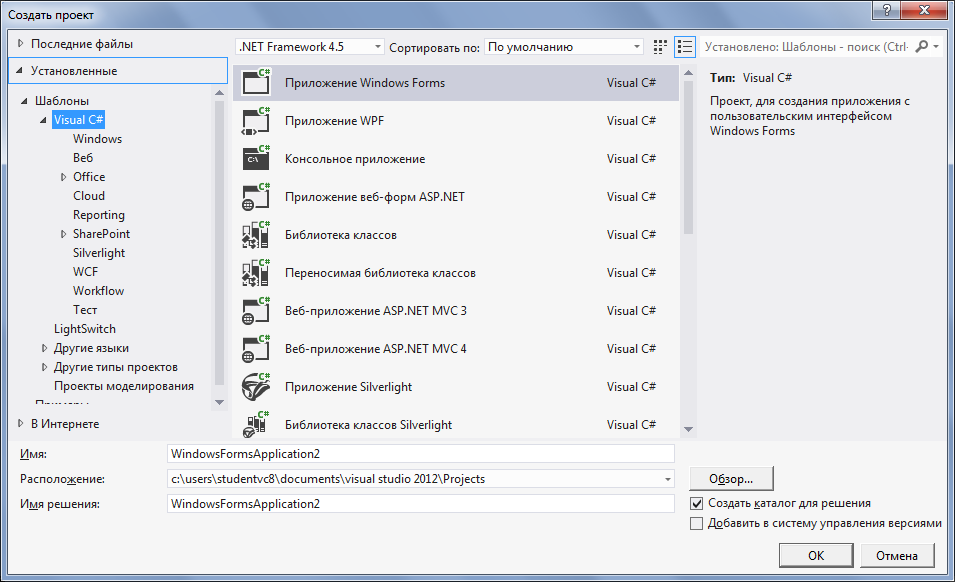Select the Reporting template category
This screenshot has width=955, height=582.
tap(99, 215)
